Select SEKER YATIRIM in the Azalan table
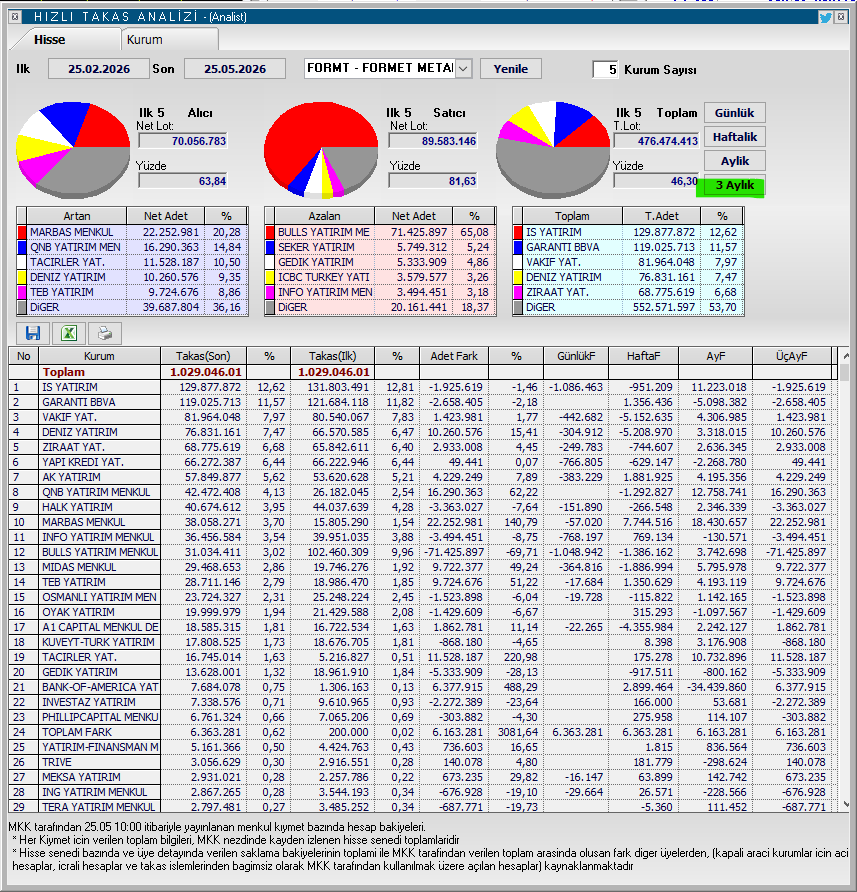Screen dimensions: 857x892 click(380, 247)
